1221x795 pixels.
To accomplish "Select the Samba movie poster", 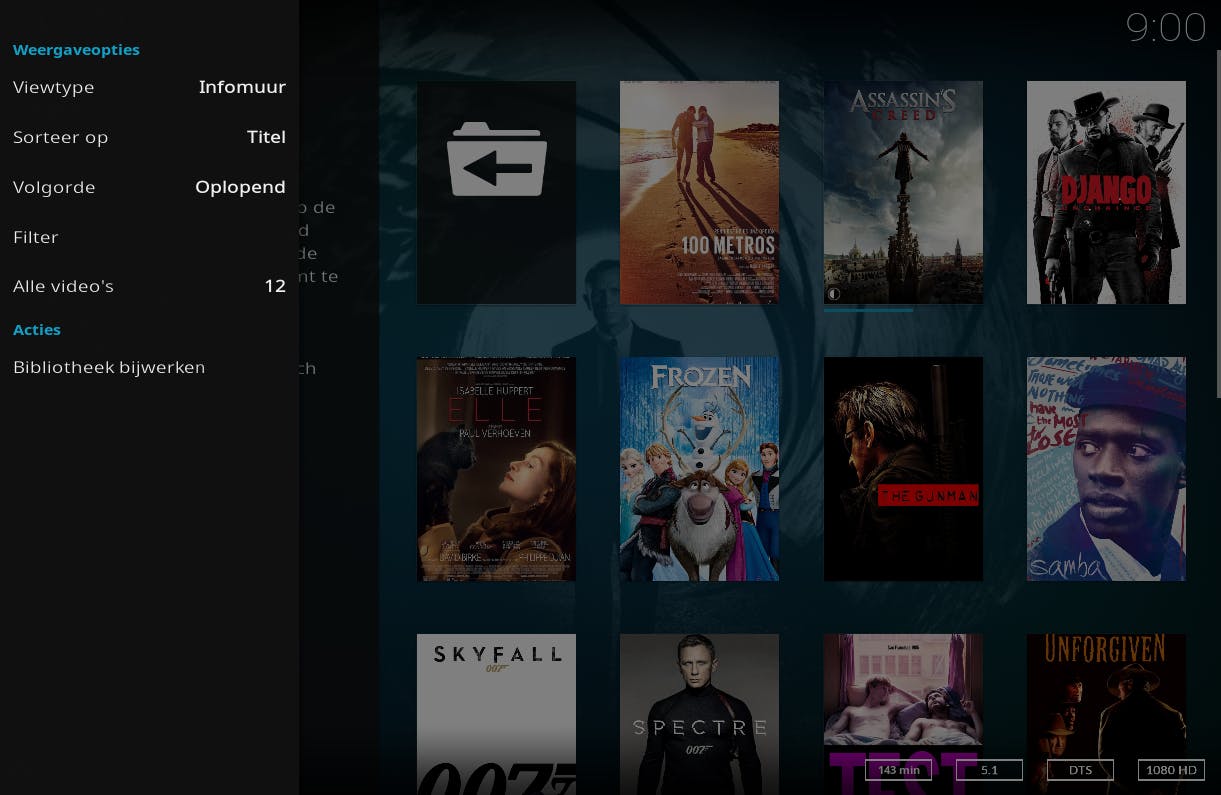I will pyautogui.click(x=1106, y=469).
